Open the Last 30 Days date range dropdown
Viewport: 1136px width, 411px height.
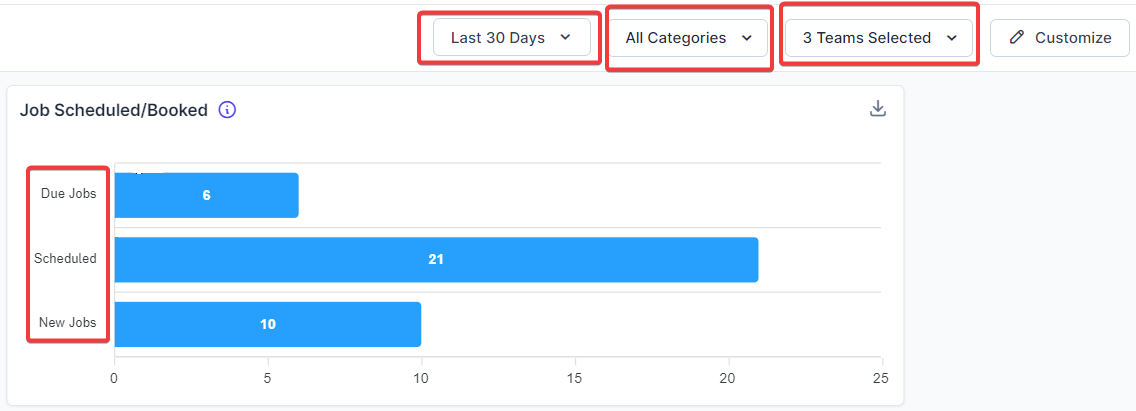(511, 38)
